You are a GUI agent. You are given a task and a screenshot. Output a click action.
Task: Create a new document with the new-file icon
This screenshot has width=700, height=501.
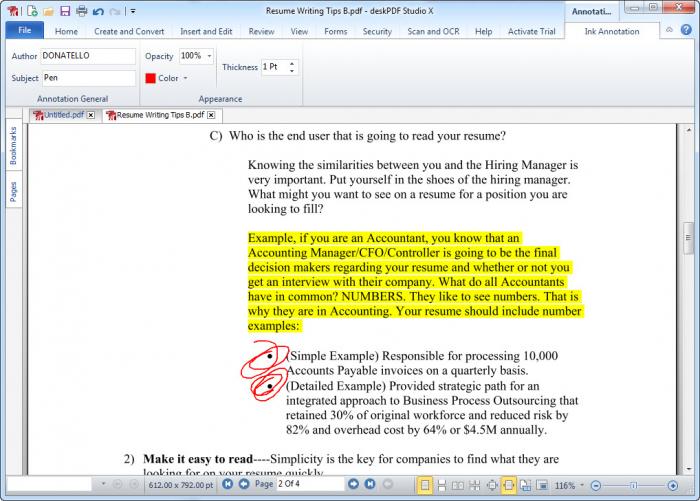tap(33, 11)
